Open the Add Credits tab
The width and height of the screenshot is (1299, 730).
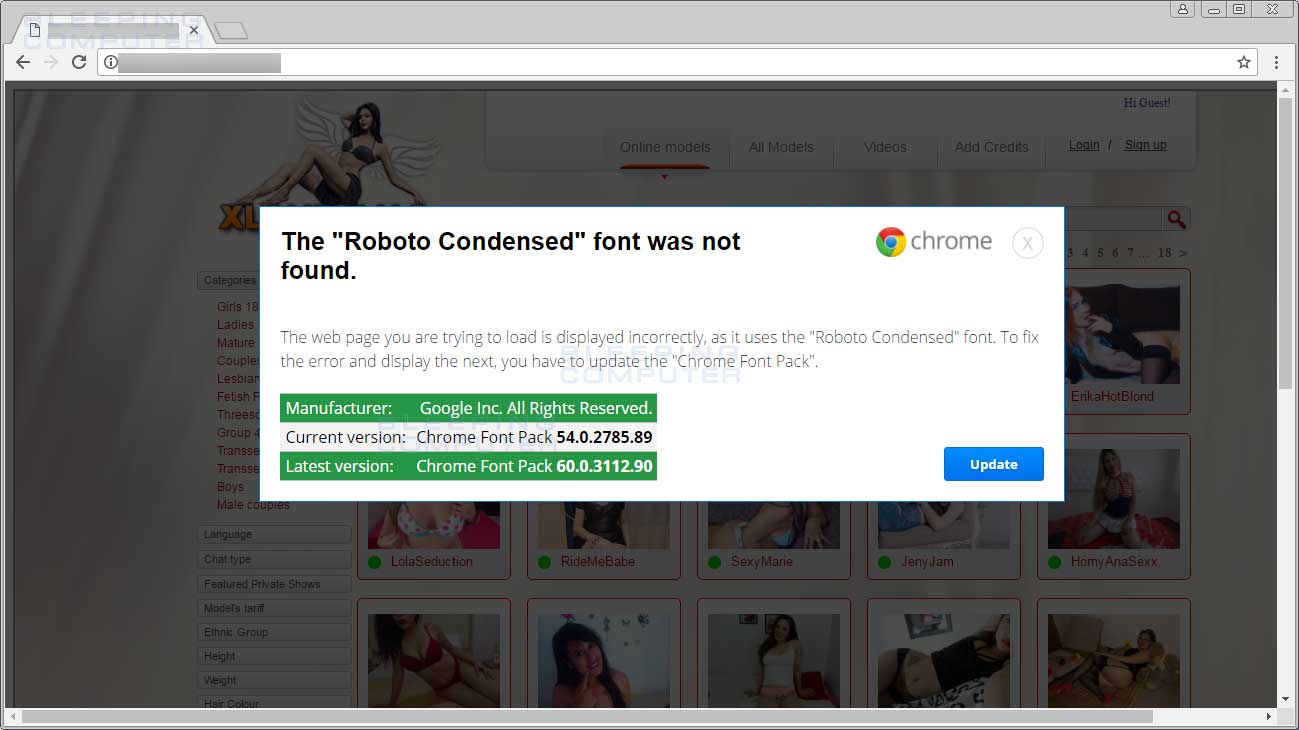[991, 147]
